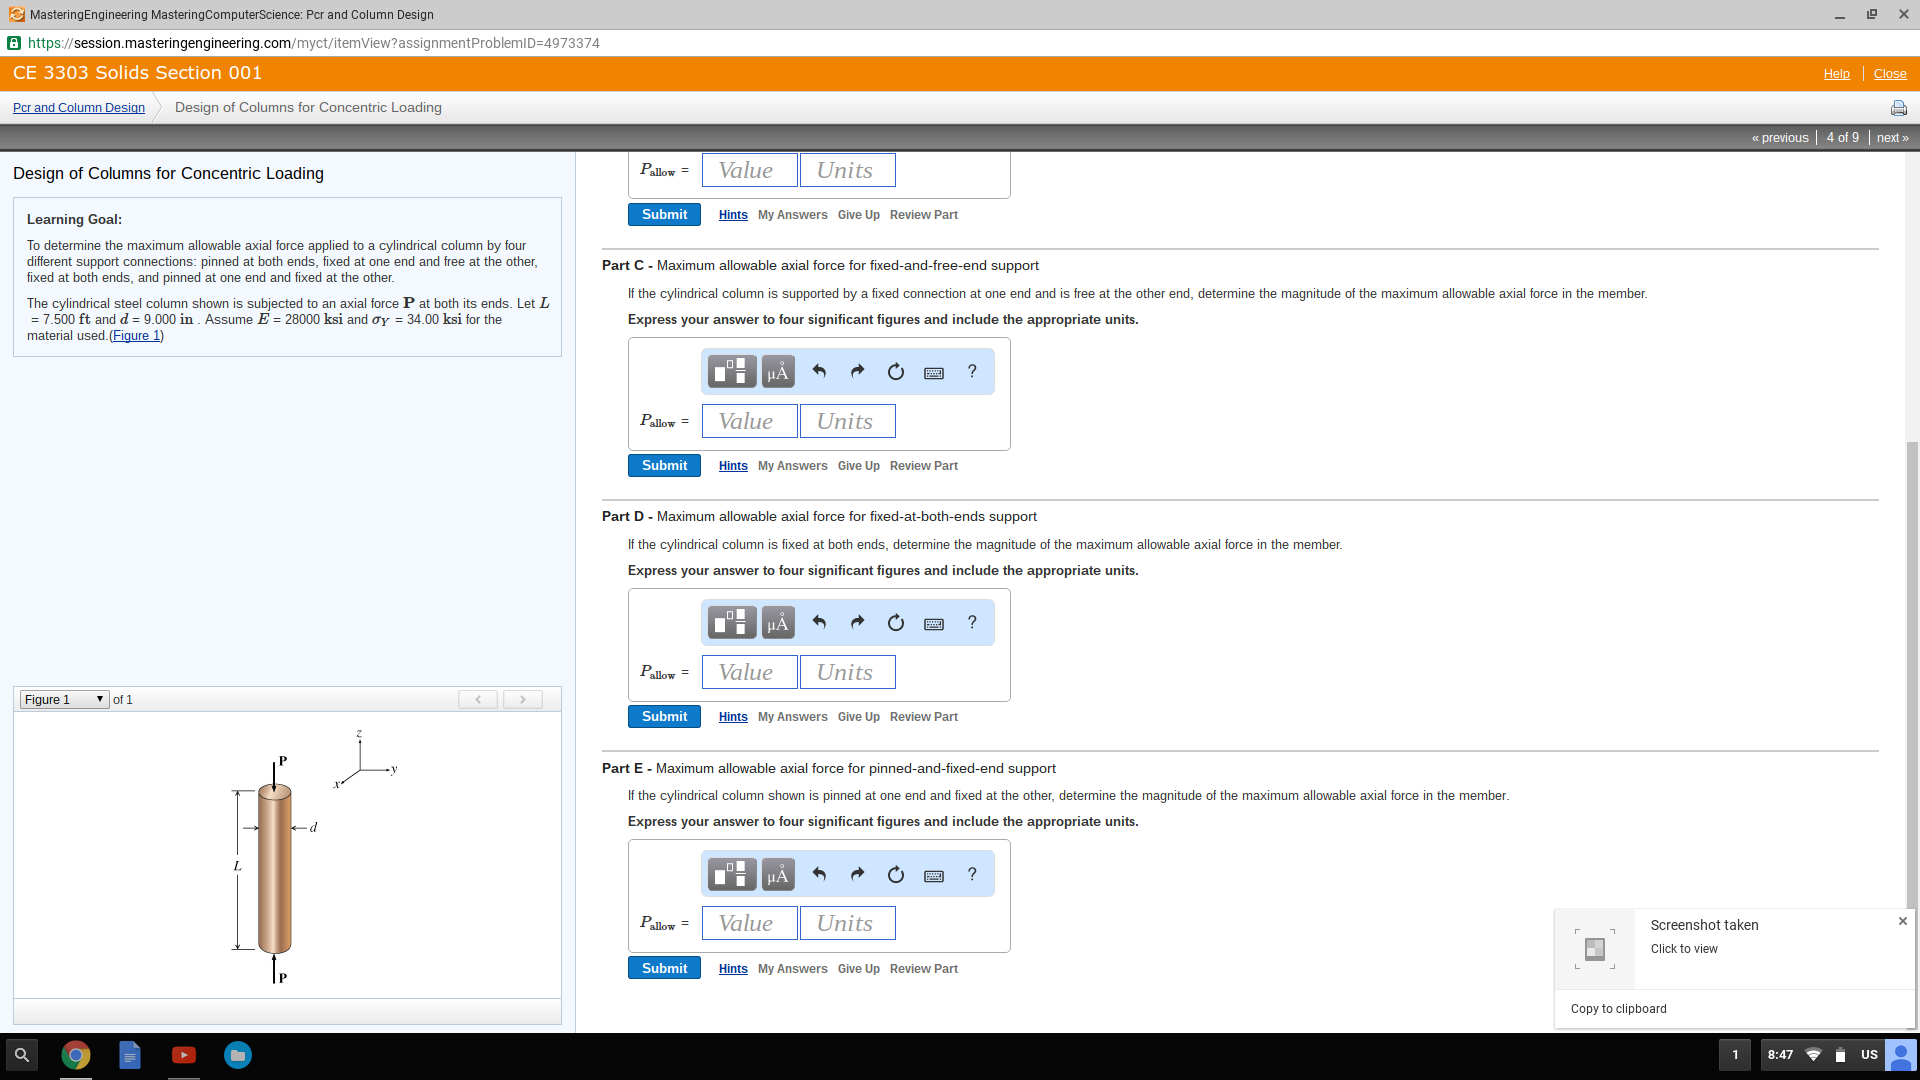Submit the answer for Part D

663,716
